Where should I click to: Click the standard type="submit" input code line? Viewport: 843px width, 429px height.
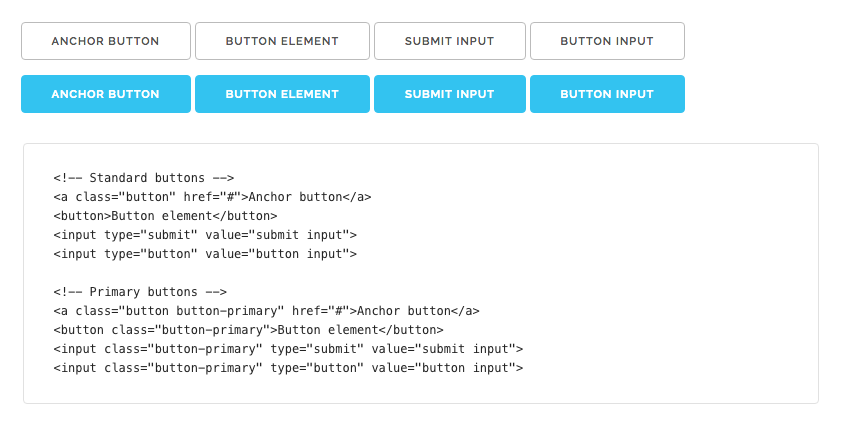[205, 235]
